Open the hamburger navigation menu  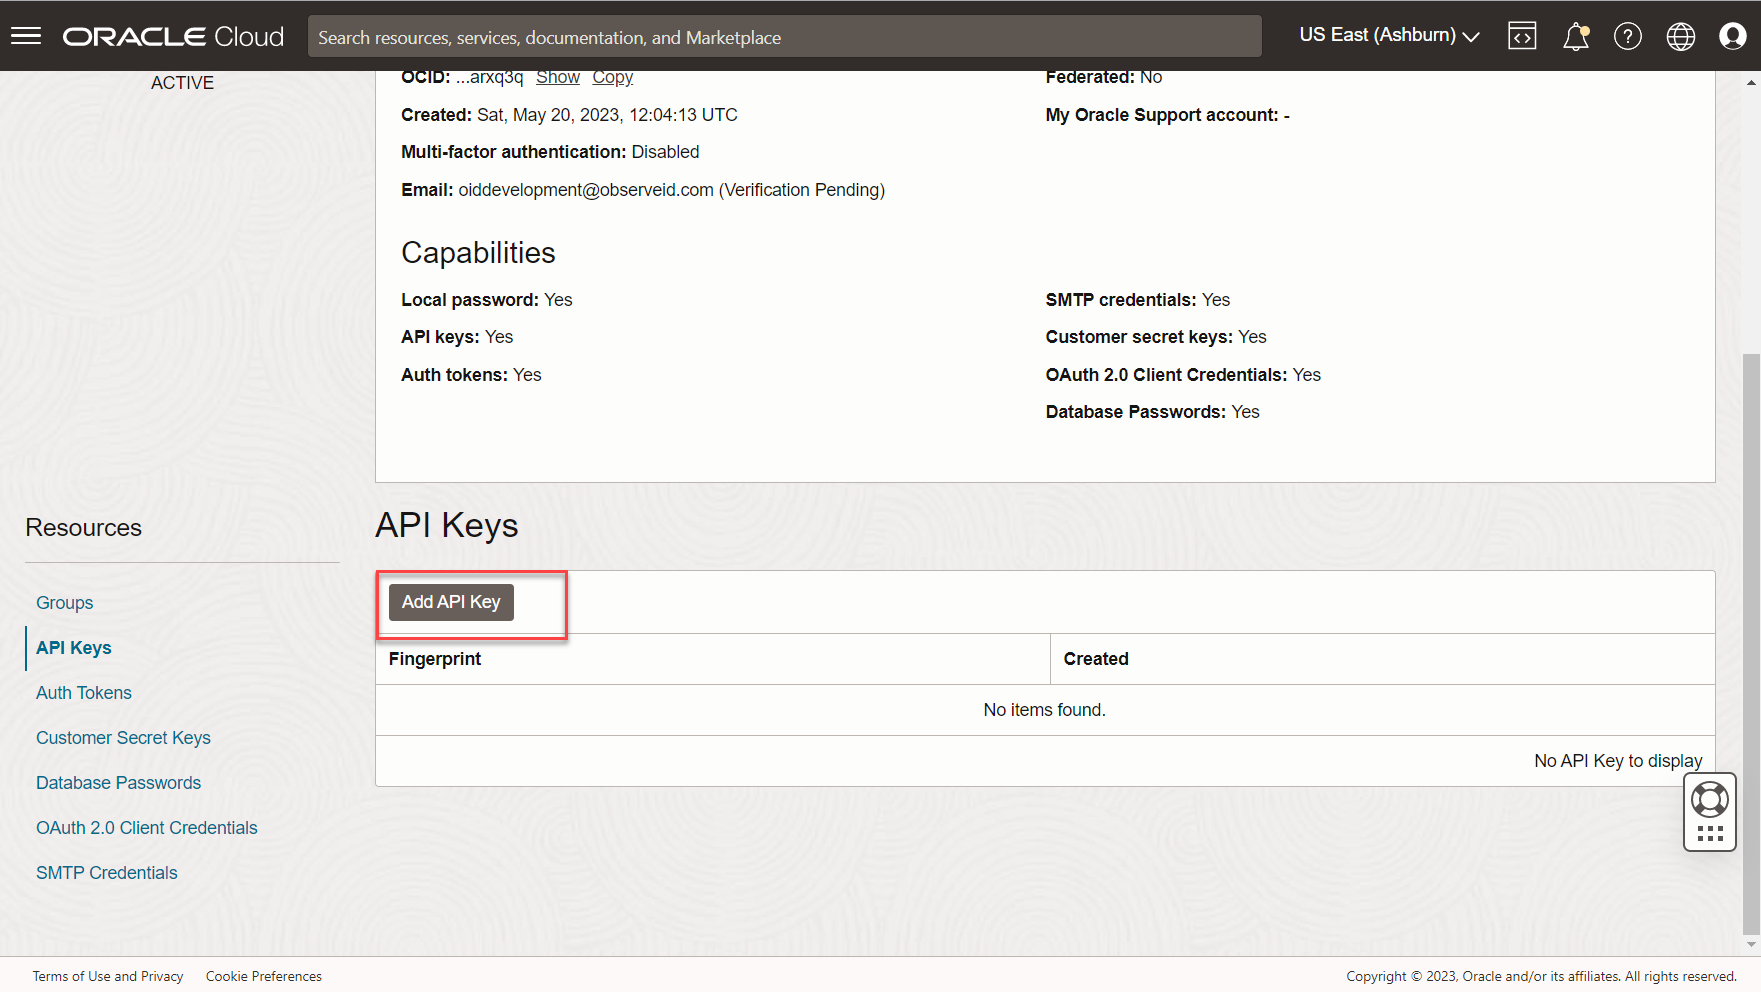point(26,36)
